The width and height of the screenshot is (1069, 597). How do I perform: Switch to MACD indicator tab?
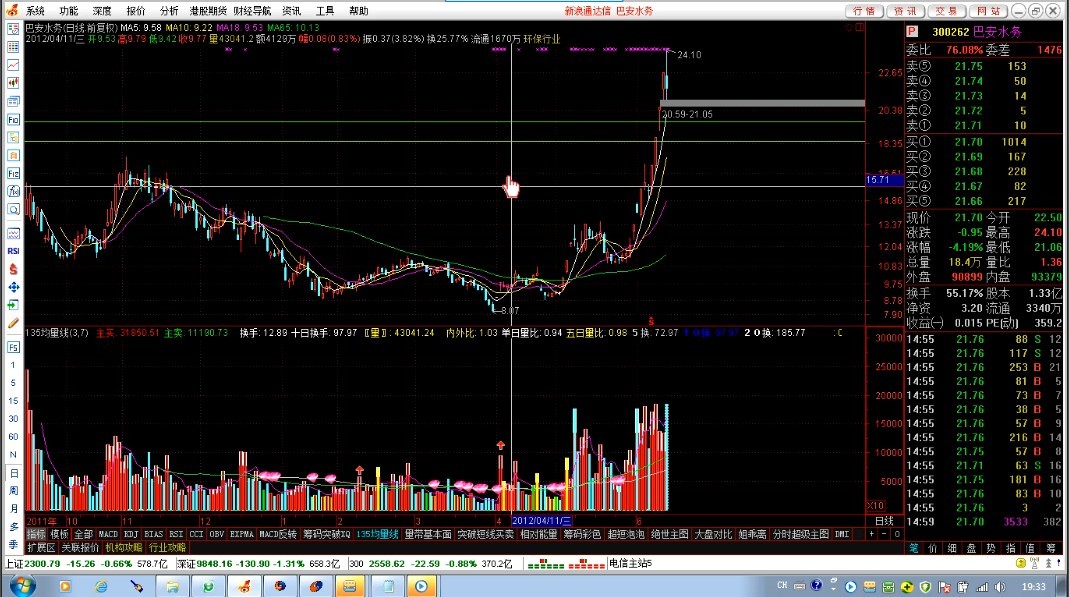(108, 534)
